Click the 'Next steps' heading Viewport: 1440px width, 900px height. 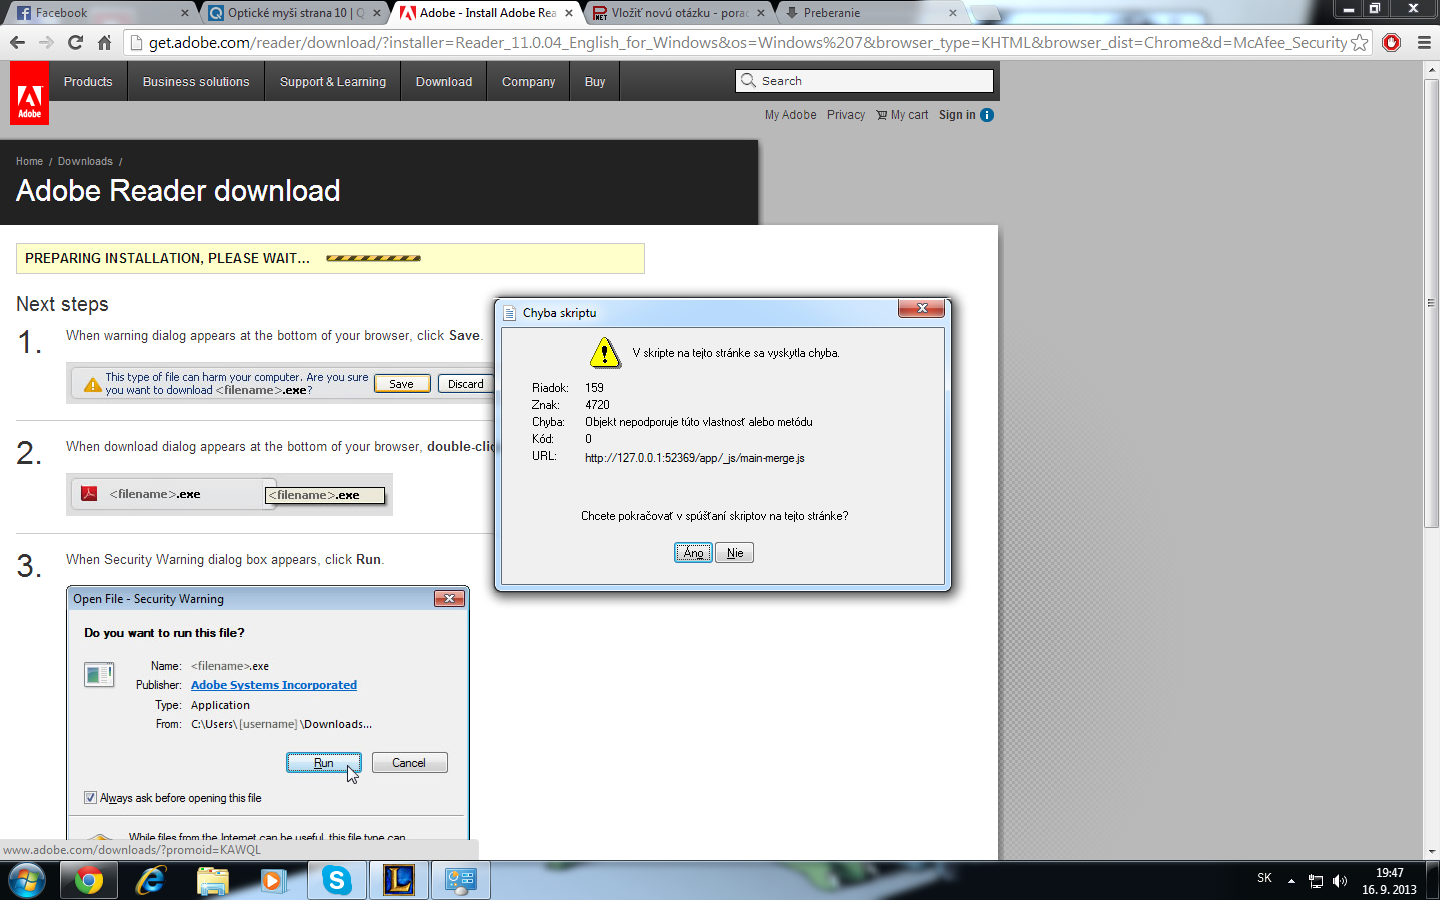click(62, 304)
